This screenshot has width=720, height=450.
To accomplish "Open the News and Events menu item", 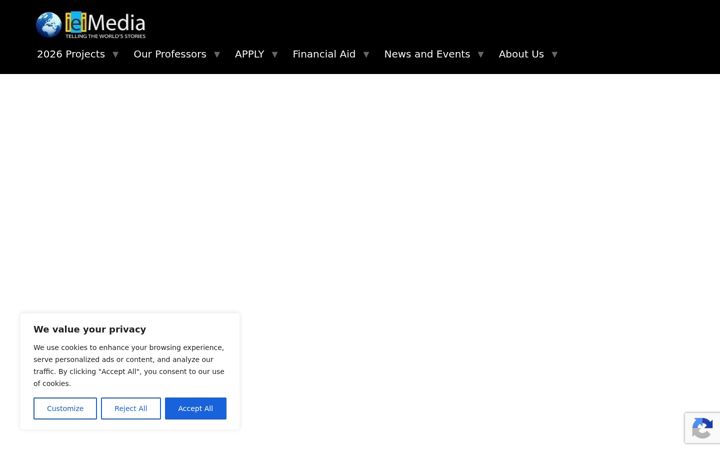I will [427, 54].
